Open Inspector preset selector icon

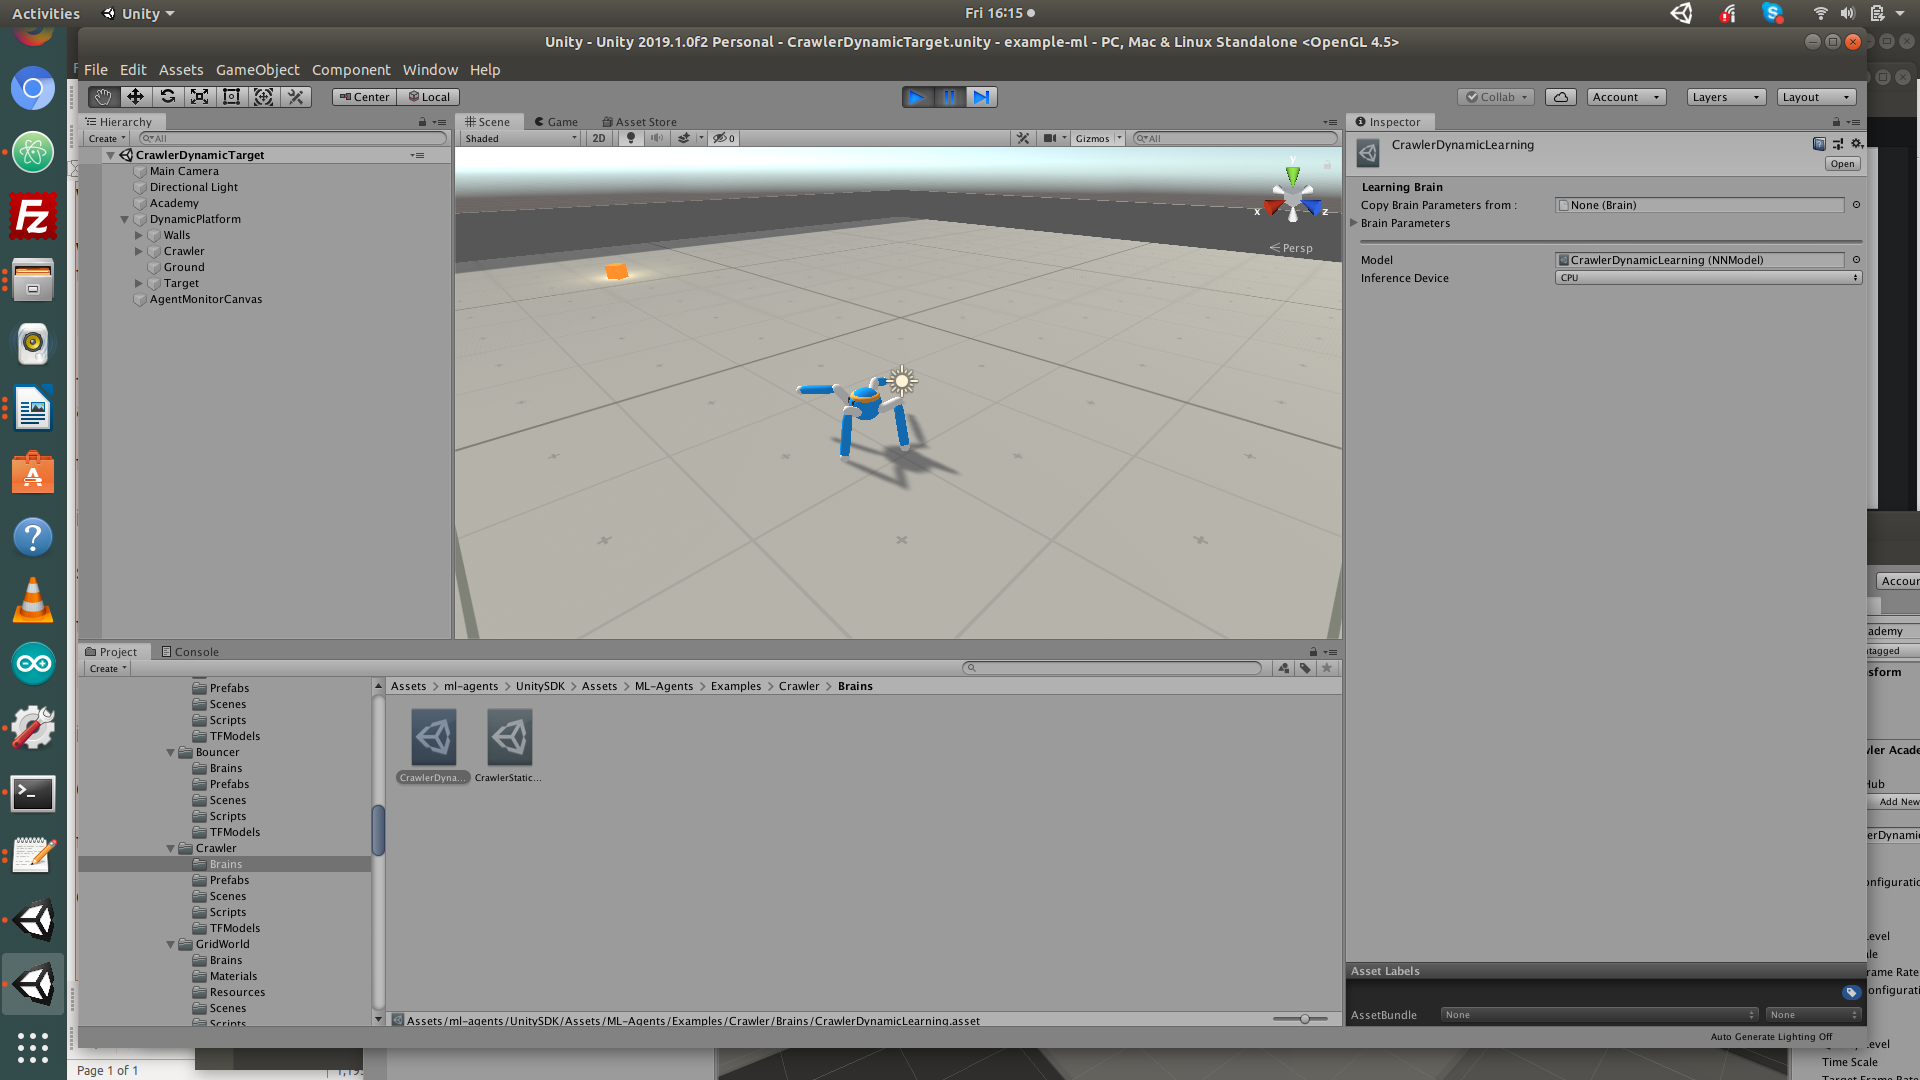click(1838, 144)
